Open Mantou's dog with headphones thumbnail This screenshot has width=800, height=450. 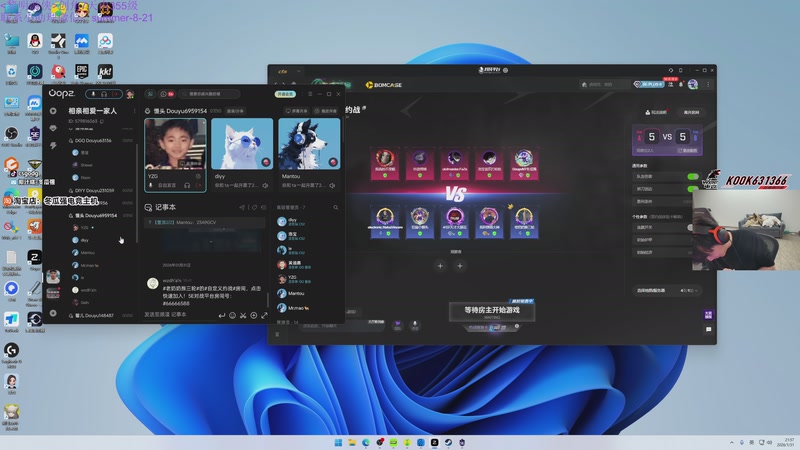(x=309, y=144)
